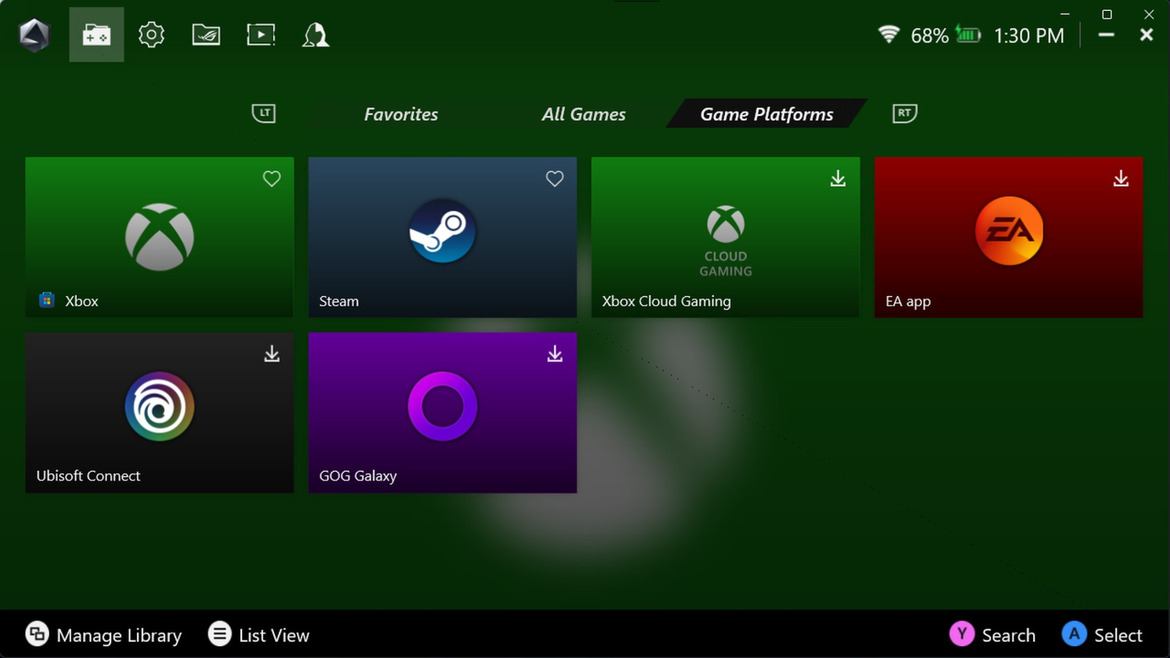Open the Ubisoft Connect tile
Image resolution: width=1170 pixels, height=658 pixels.
tap(160, 413)
